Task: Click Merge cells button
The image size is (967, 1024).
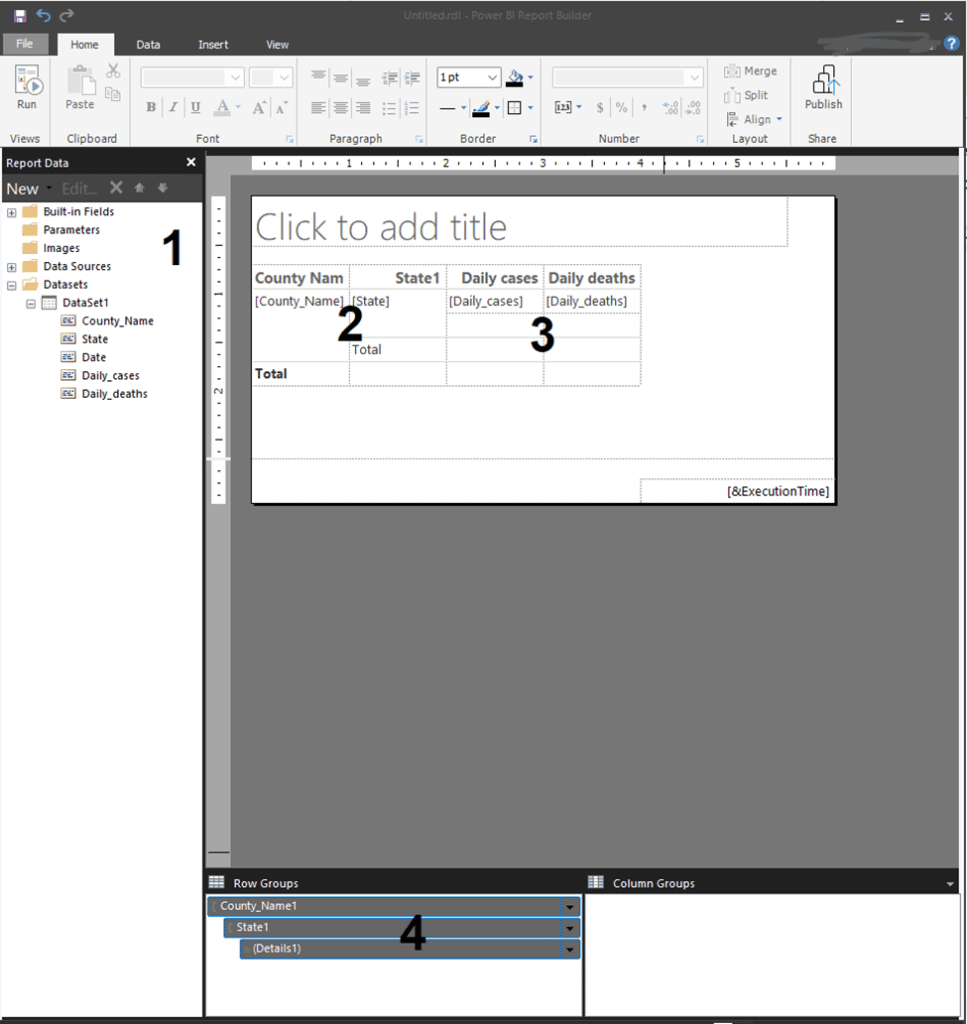Action: pos(750,71)
